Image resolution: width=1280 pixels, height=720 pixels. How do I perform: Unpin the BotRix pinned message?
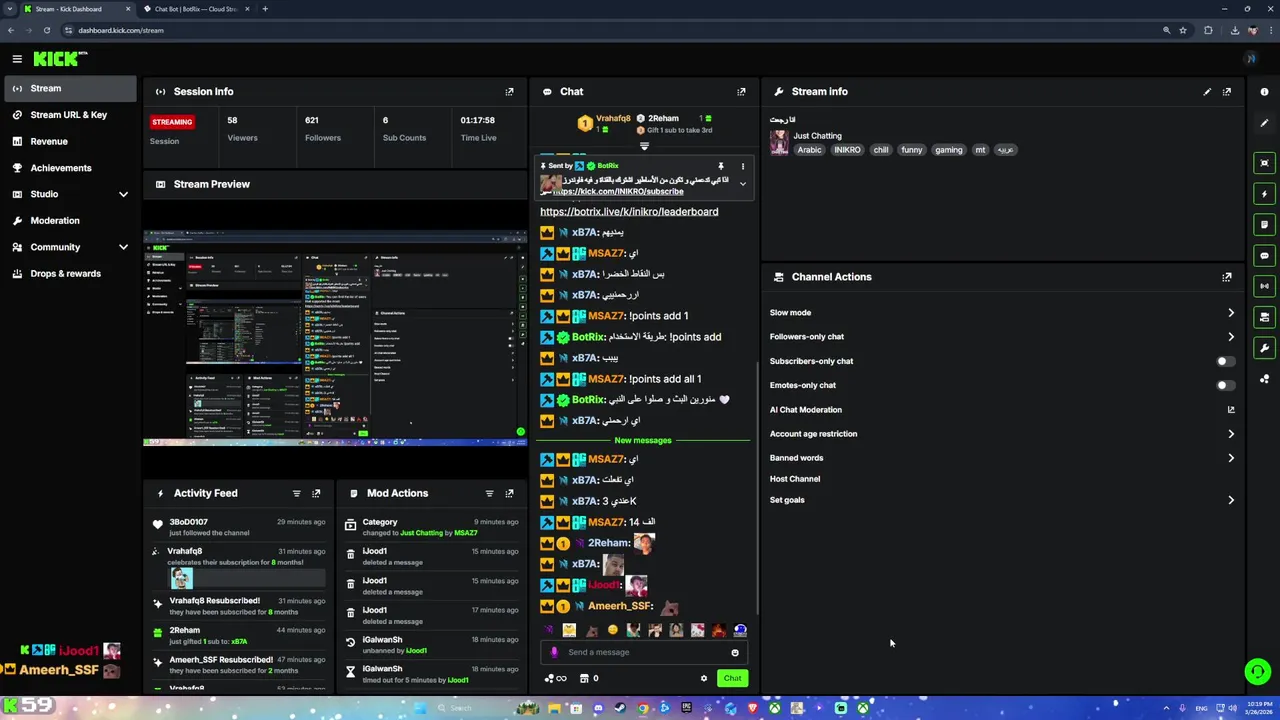(x=720, y=166)
